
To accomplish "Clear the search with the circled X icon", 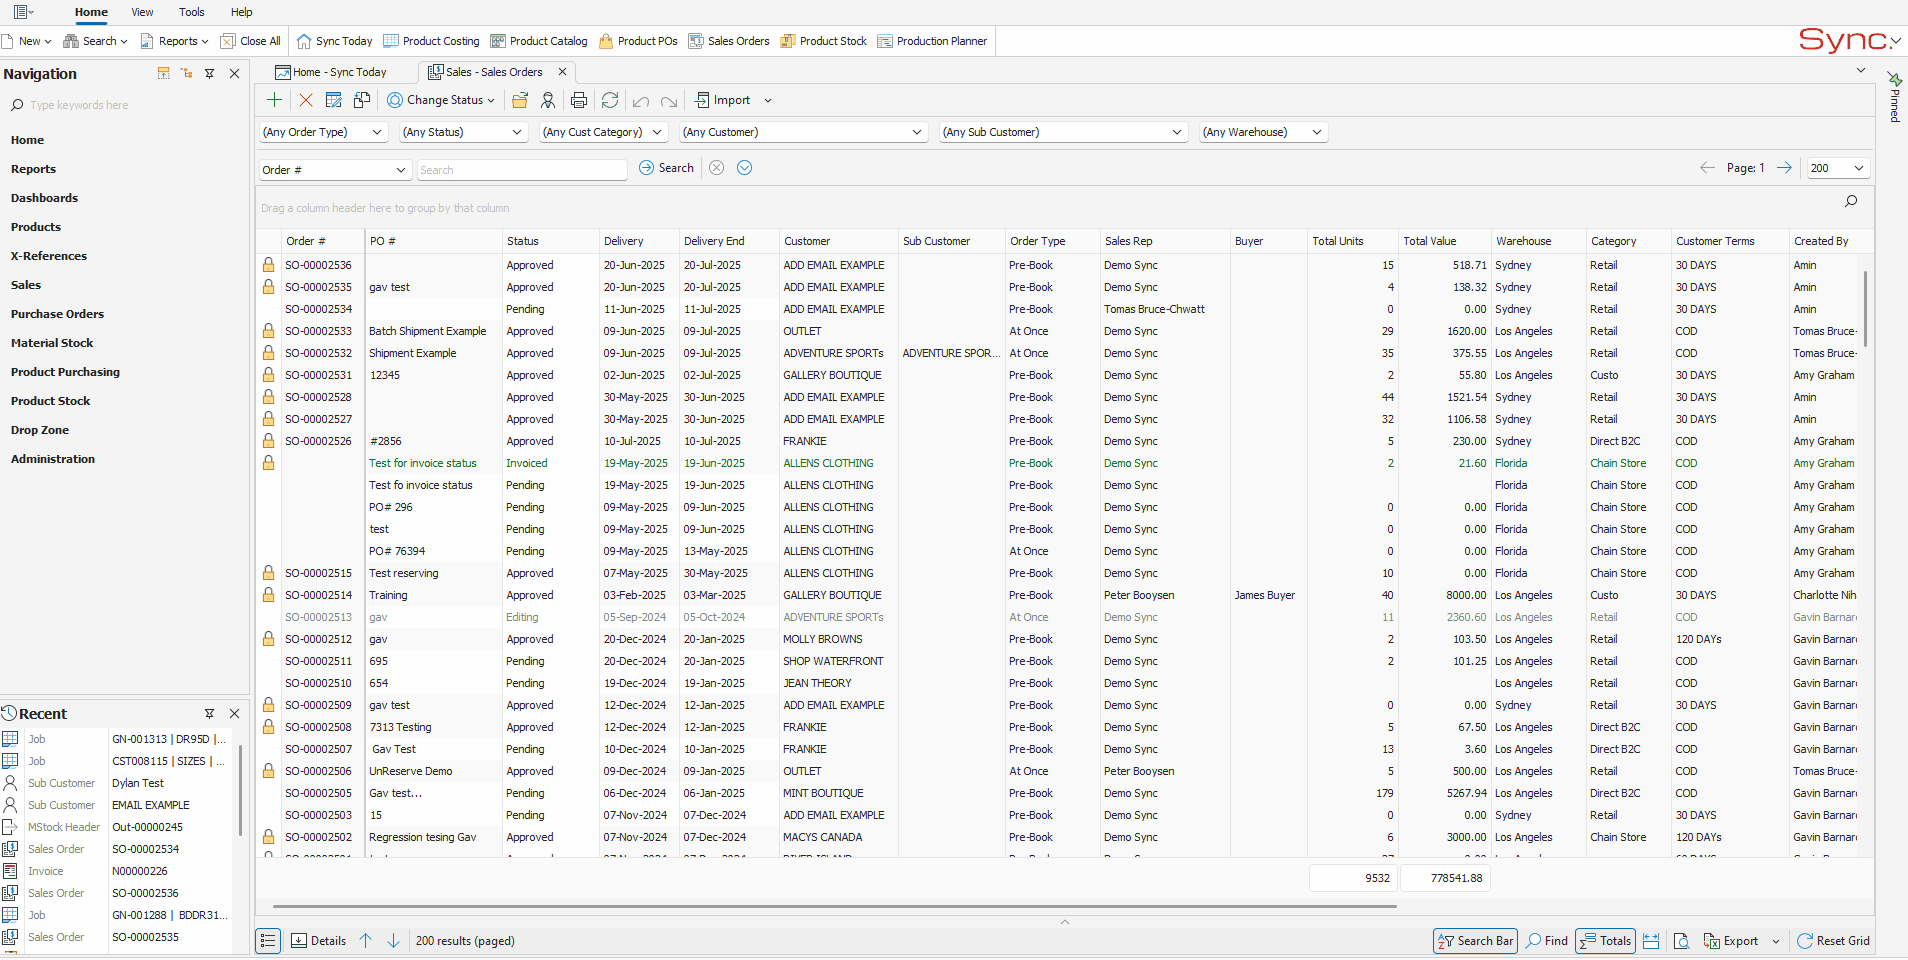I will tap(717, 168).
